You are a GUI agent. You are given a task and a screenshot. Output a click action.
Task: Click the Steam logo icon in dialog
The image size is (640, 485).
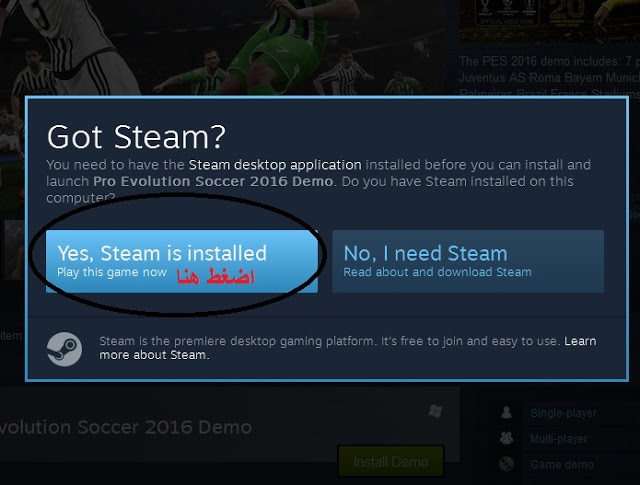click(x=64, y=349)
